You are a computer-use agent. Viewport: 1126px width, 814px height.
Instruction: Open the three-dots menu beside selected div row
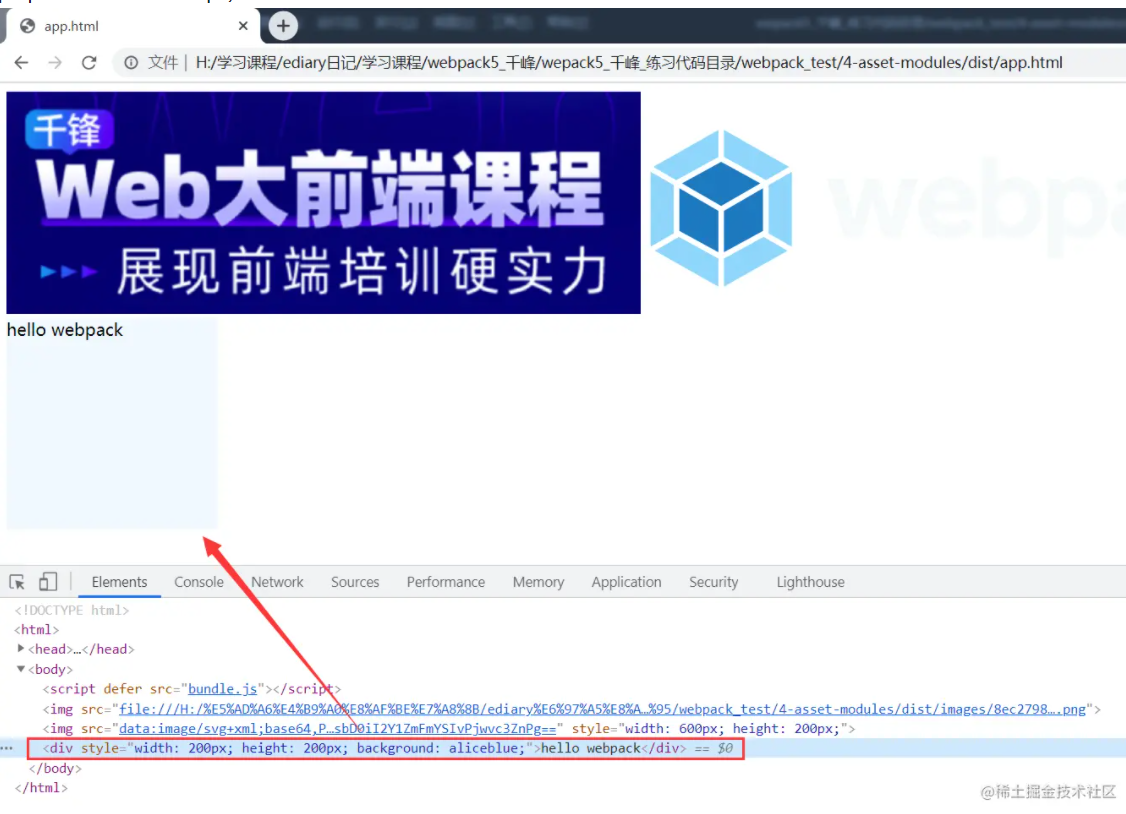(7, 748)
